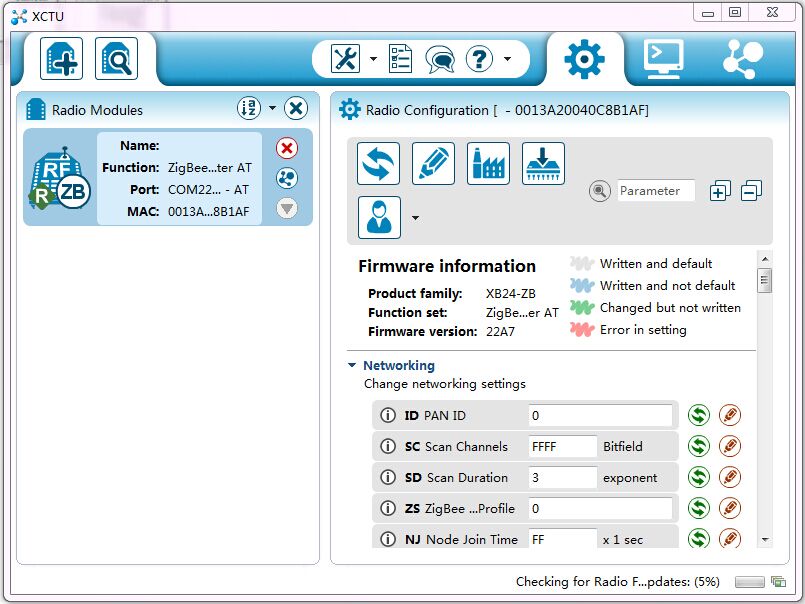Click the scroll down arrow in configuration panel
Screen dimensions: 805x604
(765, 539)
